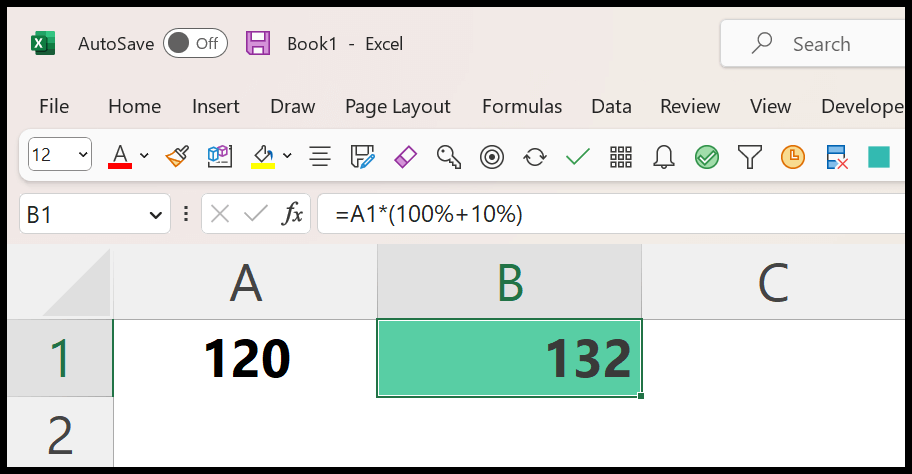Image resolution: width=912 pixels, height=474 pixels.
Task: Click the green circled check icon
Action: pos(707,157)
